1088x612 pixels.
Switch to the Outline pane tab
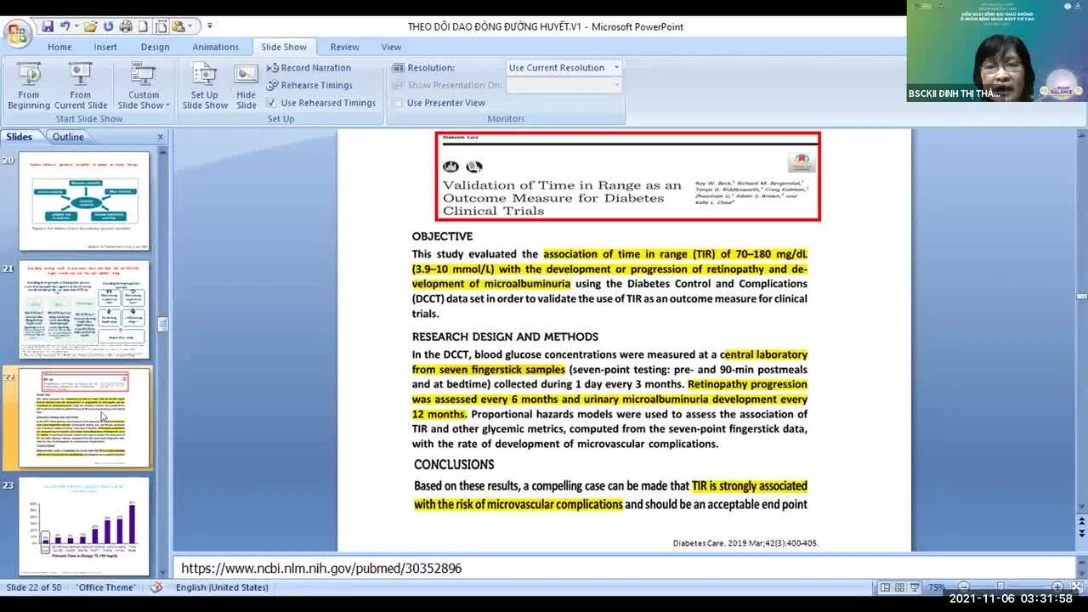[68, 137]
